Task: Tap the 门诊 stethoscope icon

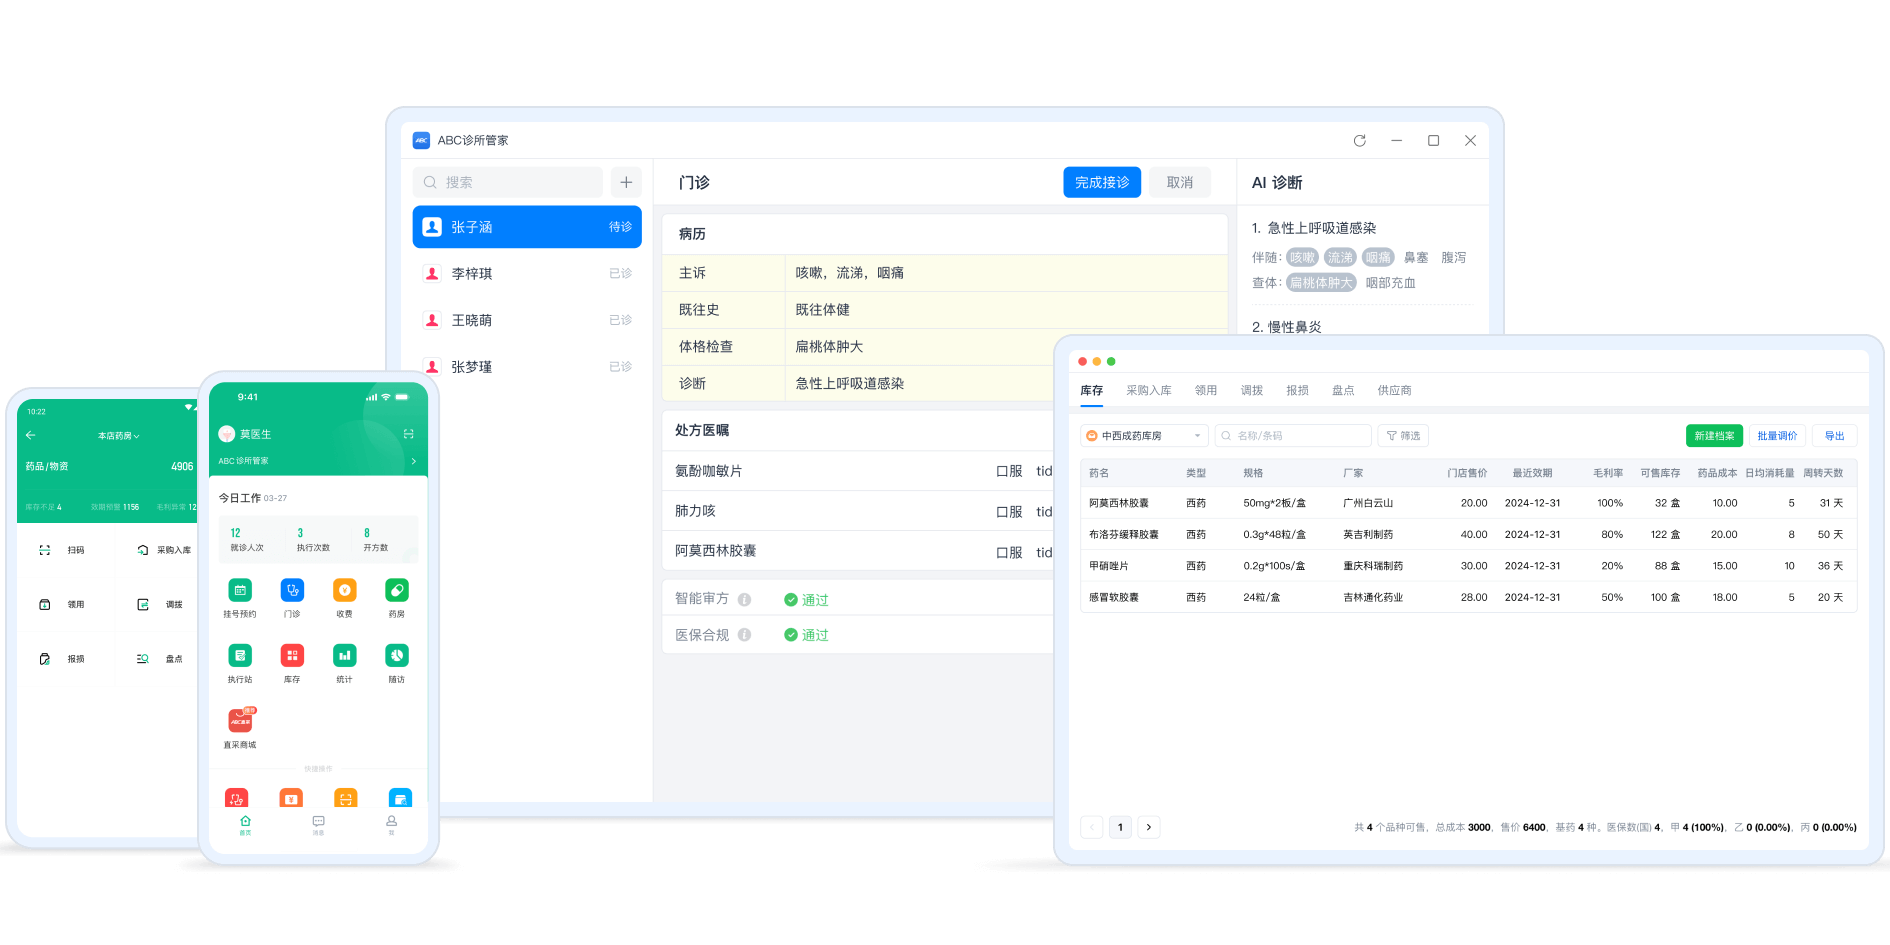Action: point(292,591)
